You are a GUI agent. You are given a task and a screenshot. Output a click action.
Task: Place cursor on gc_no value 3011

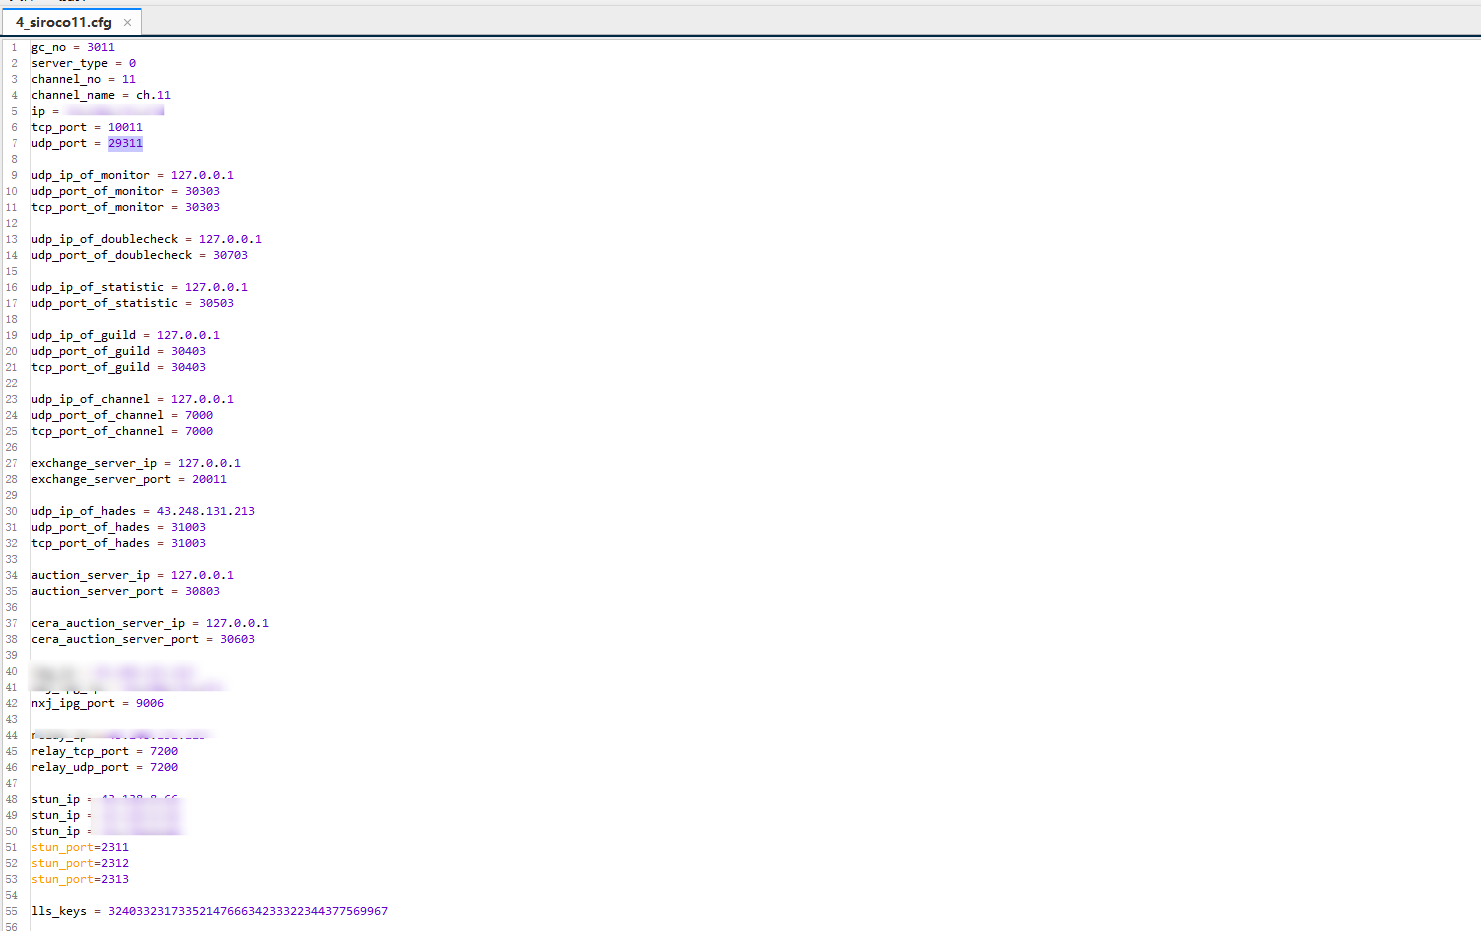click(x=100, y=47)
